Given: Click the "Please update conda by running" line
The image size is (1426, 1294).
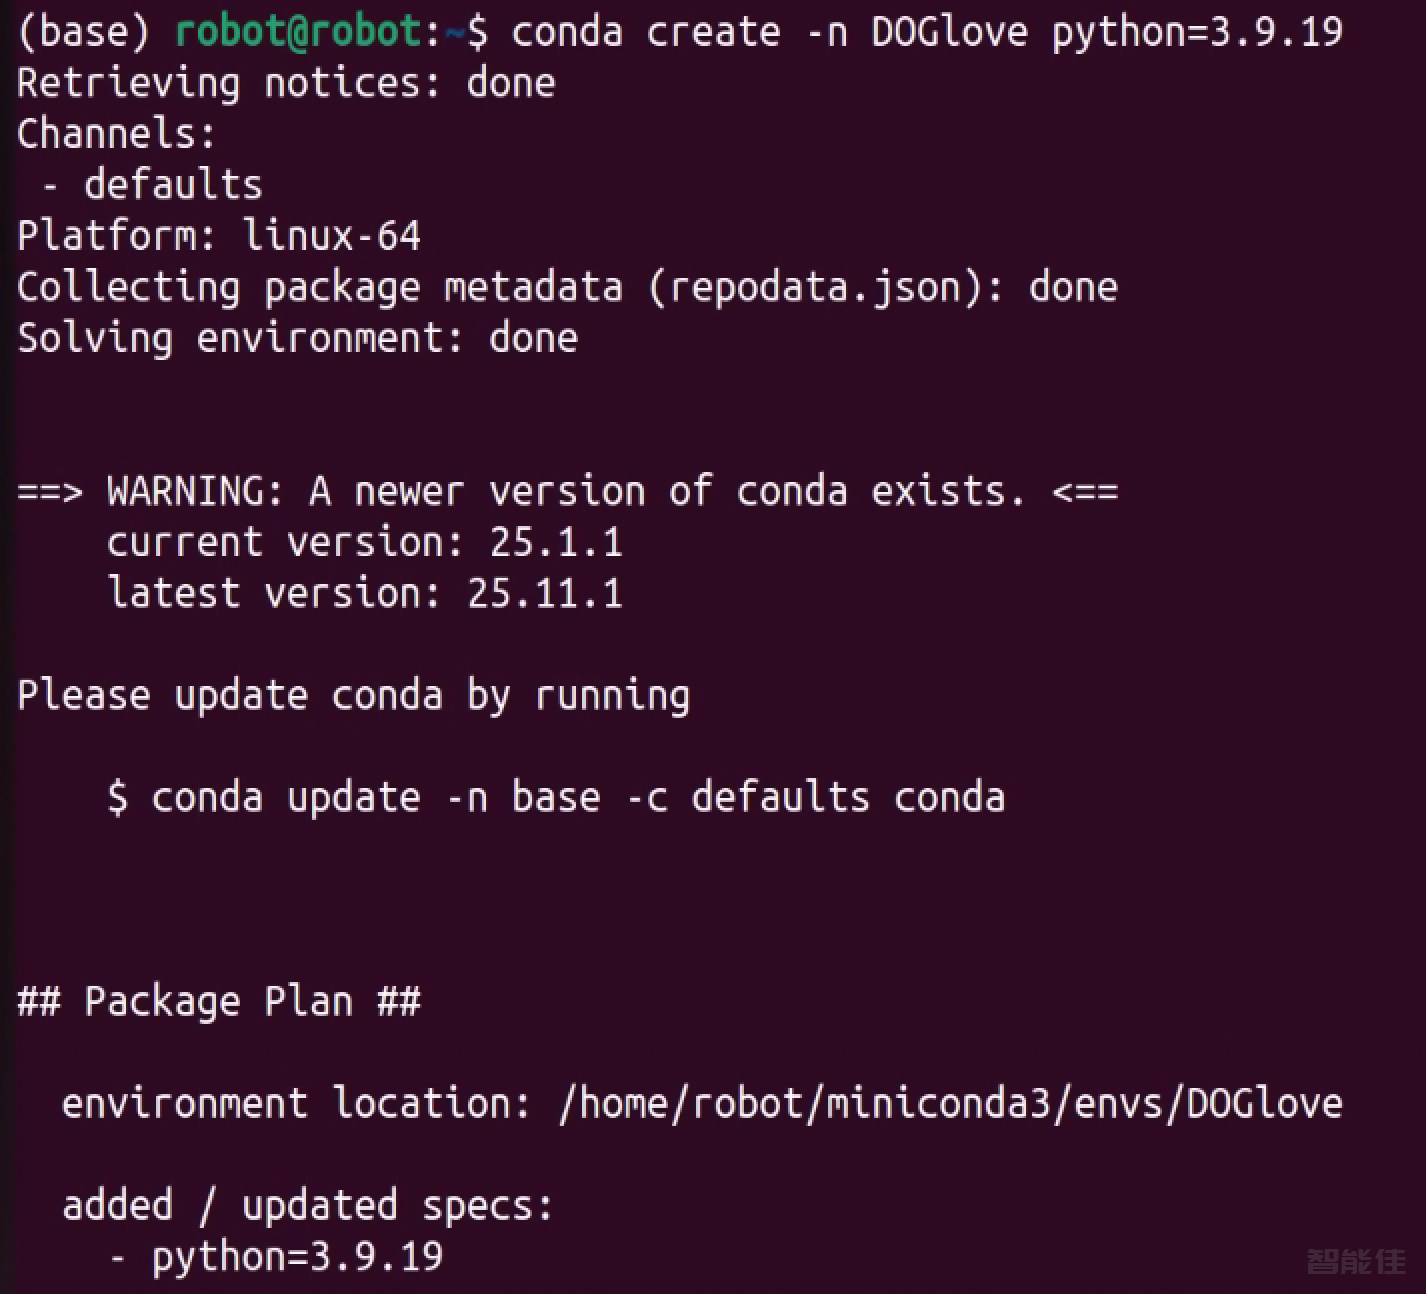Looking at the screenshot, I should coord(353,695).
